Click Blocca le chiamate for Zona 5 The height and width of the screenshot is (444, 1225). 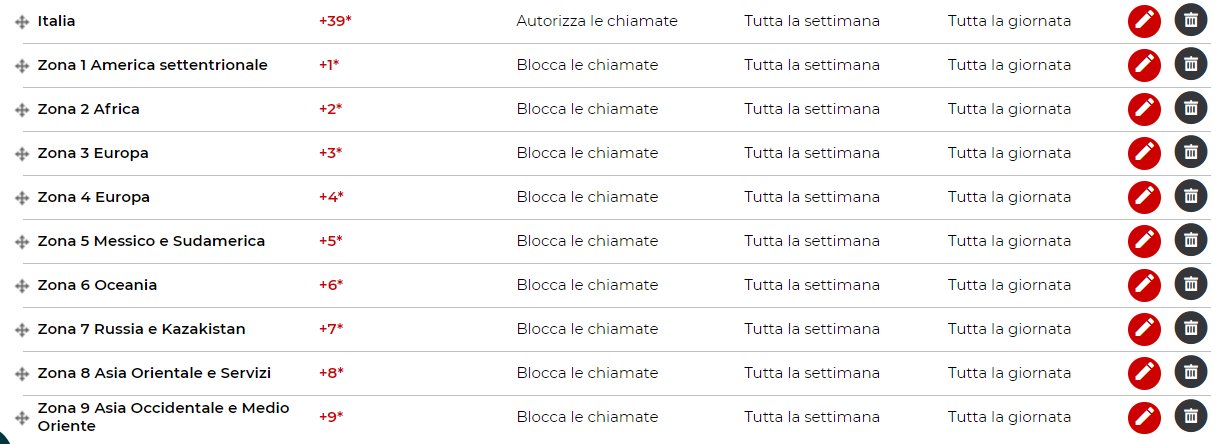[x=587, y=241]
